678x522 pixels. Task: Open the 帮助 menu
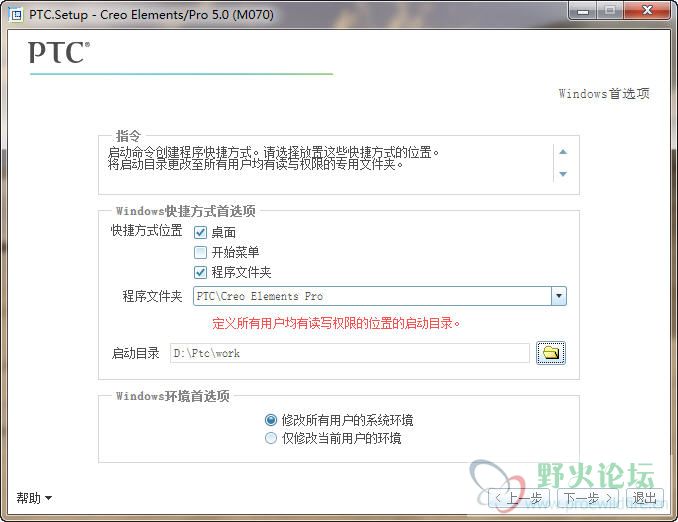tap(34, 498)
